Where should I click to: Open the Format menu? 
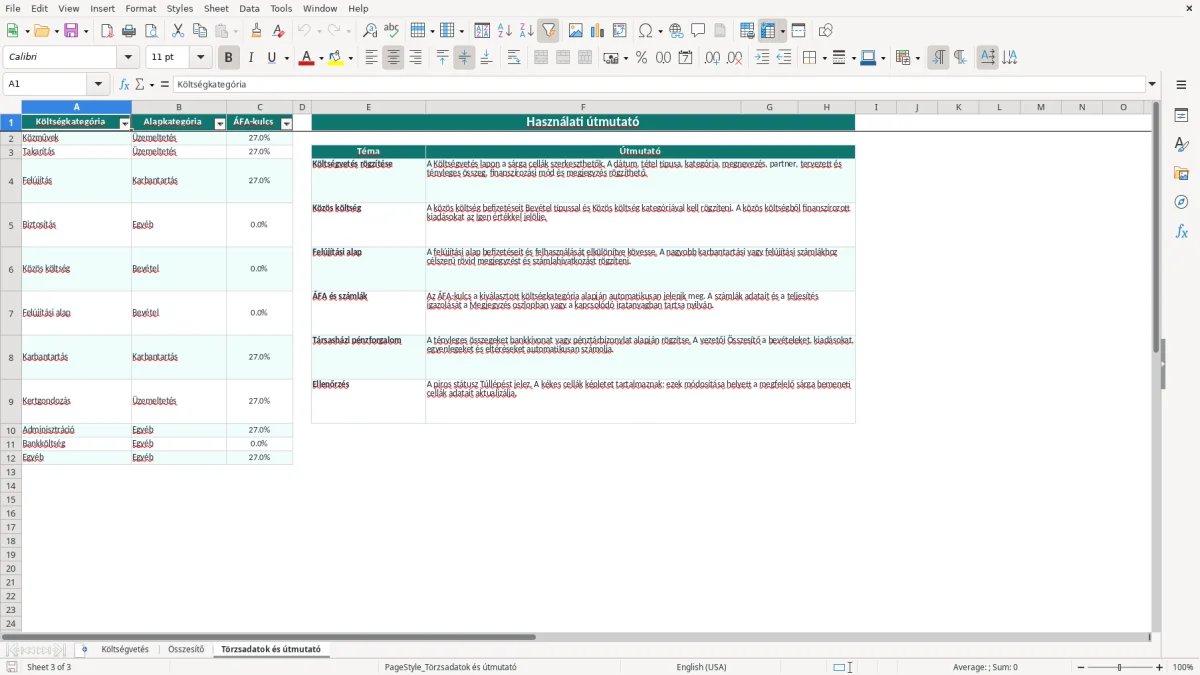click(x=141, y=8)
